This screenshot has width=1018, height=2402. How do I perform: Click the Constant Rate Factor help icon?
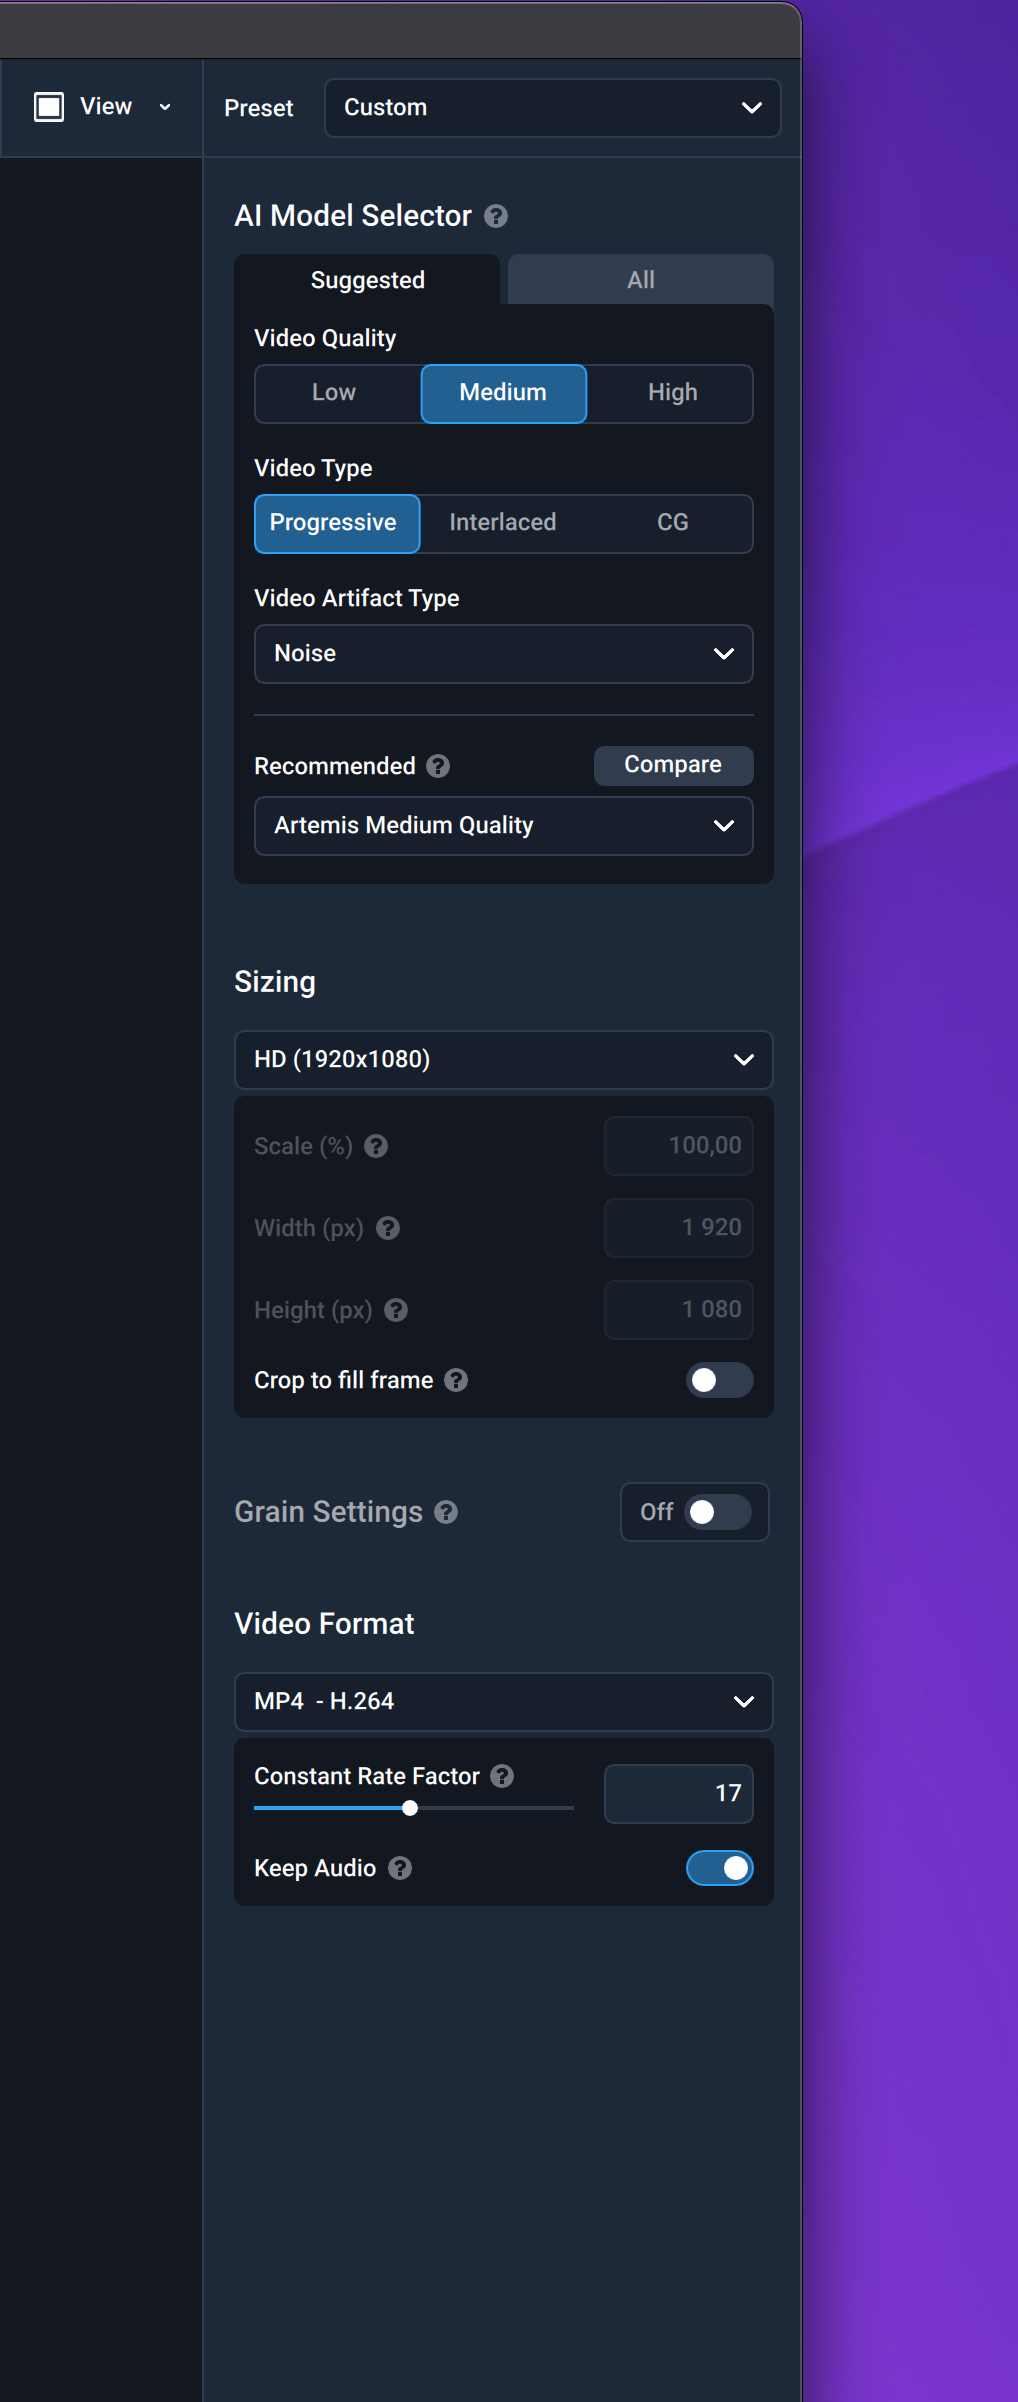502,1776
